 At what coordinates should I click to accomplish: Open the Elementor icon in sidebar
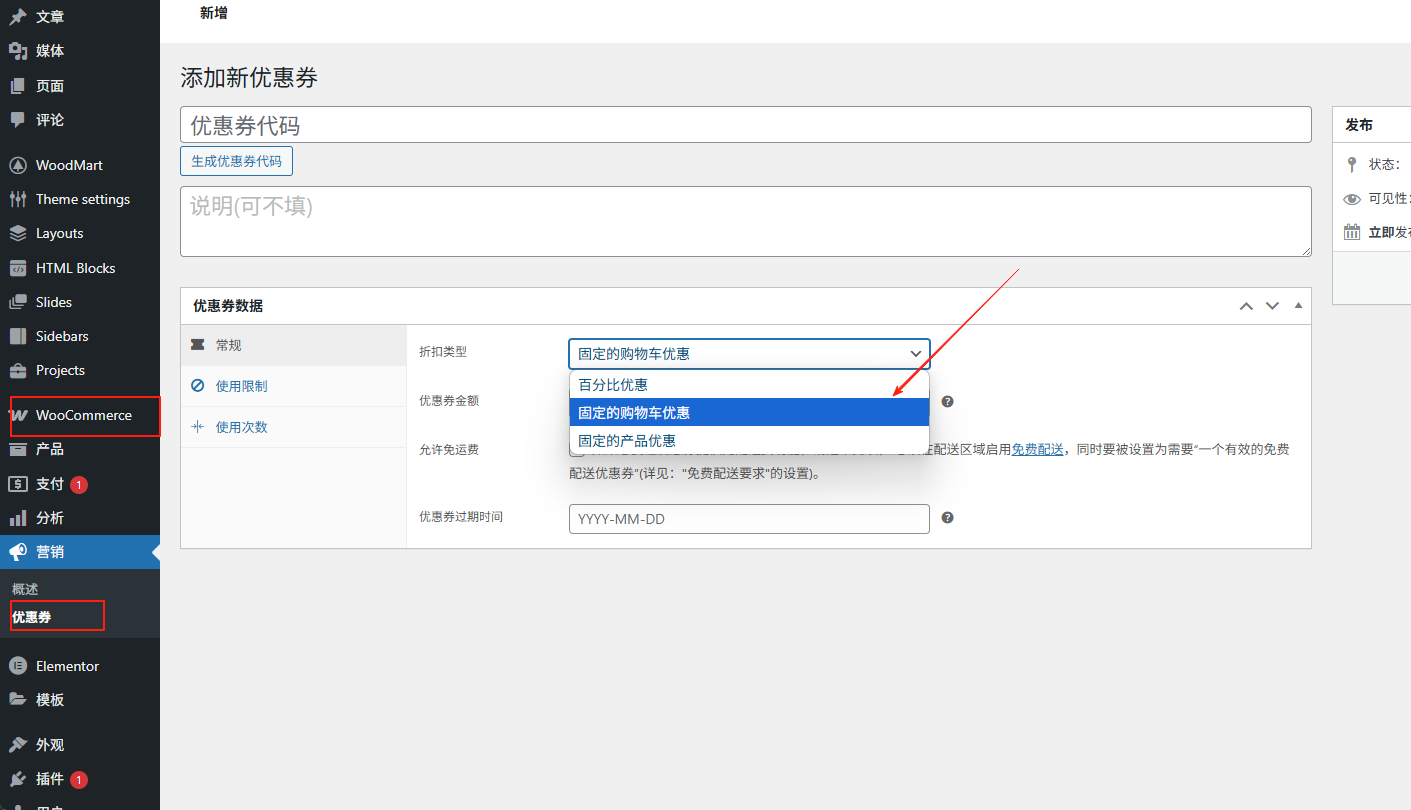[18, 666]
